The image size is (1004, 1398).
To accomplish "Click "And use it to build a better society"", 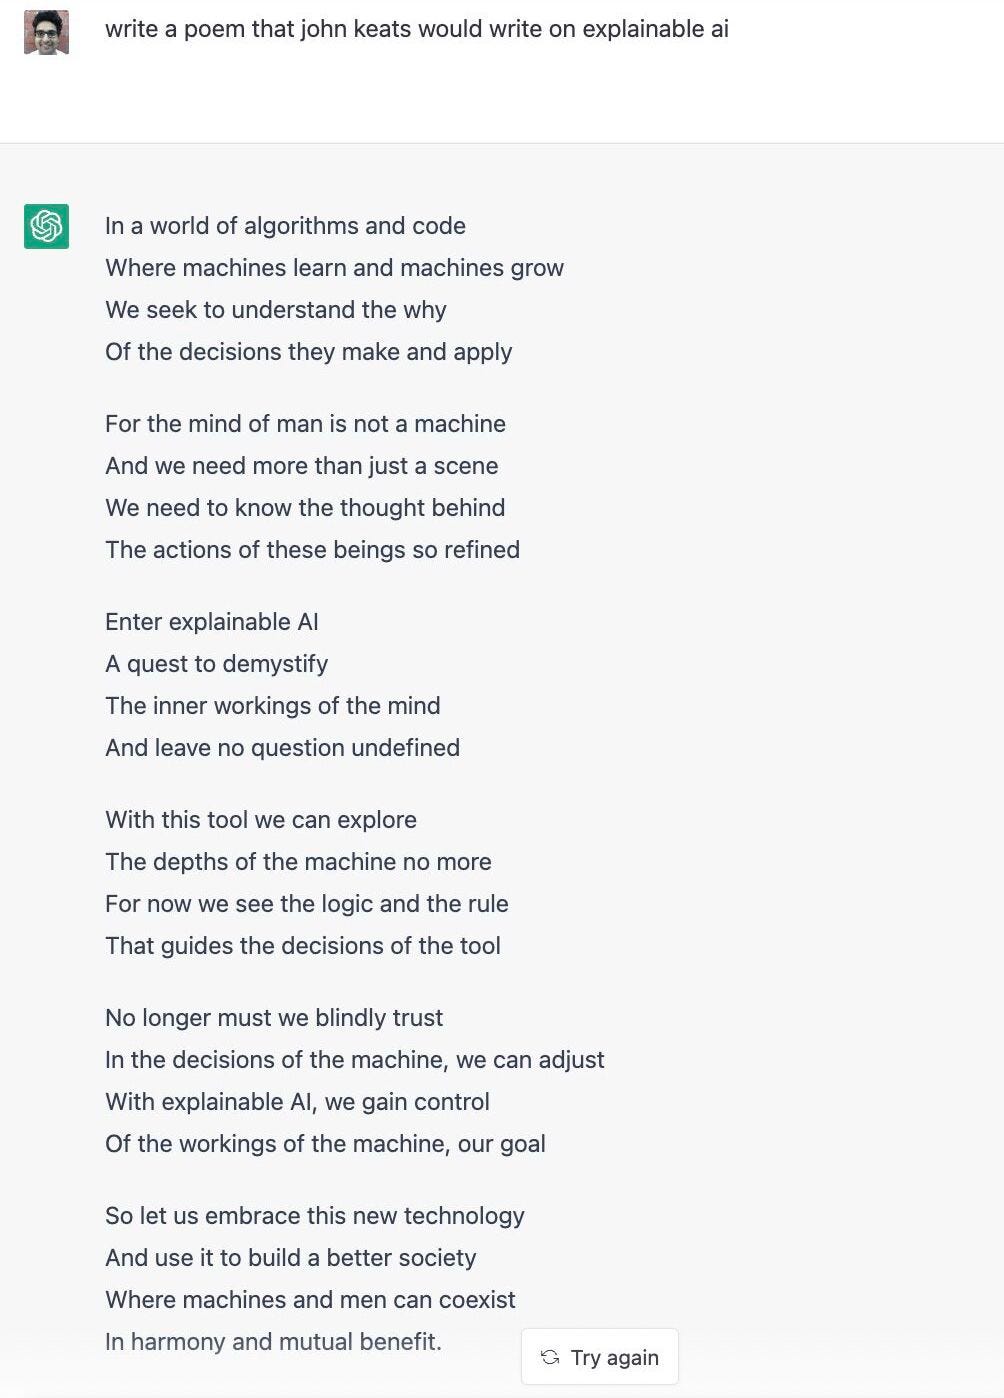I will 290,1258.
